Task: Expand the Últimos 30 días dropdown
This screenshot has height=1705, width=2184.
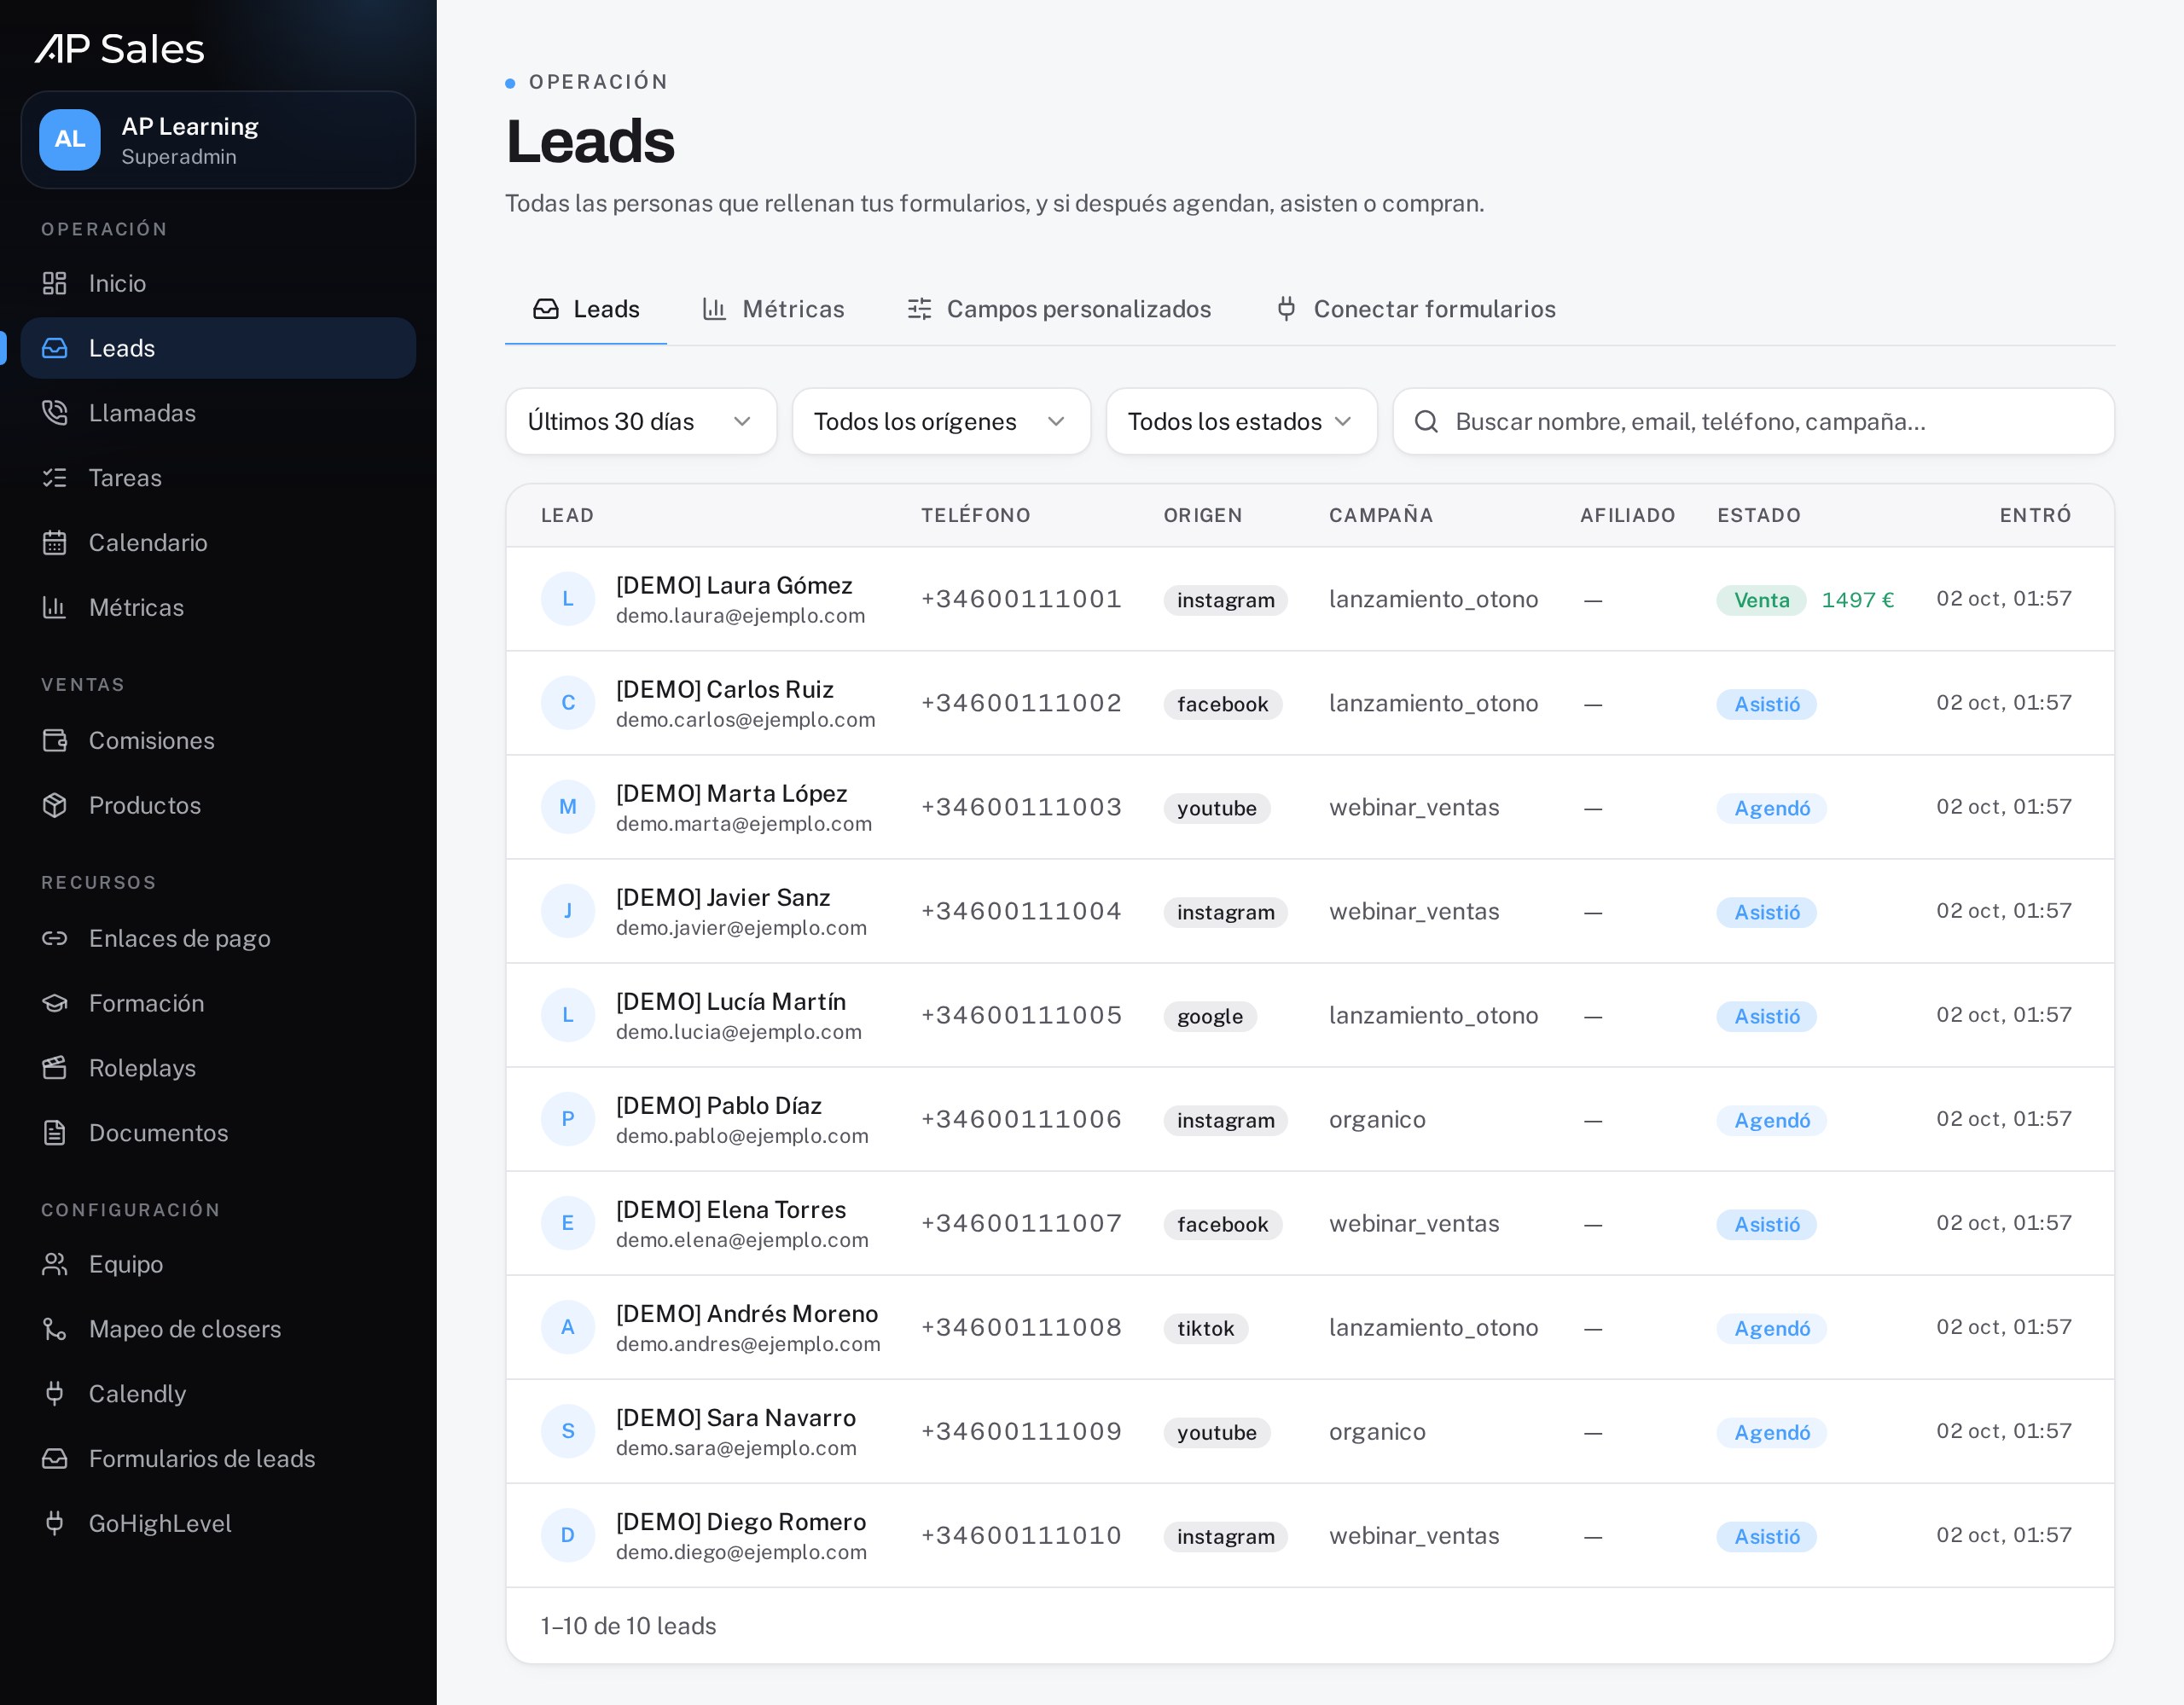Action: point(641,422)
